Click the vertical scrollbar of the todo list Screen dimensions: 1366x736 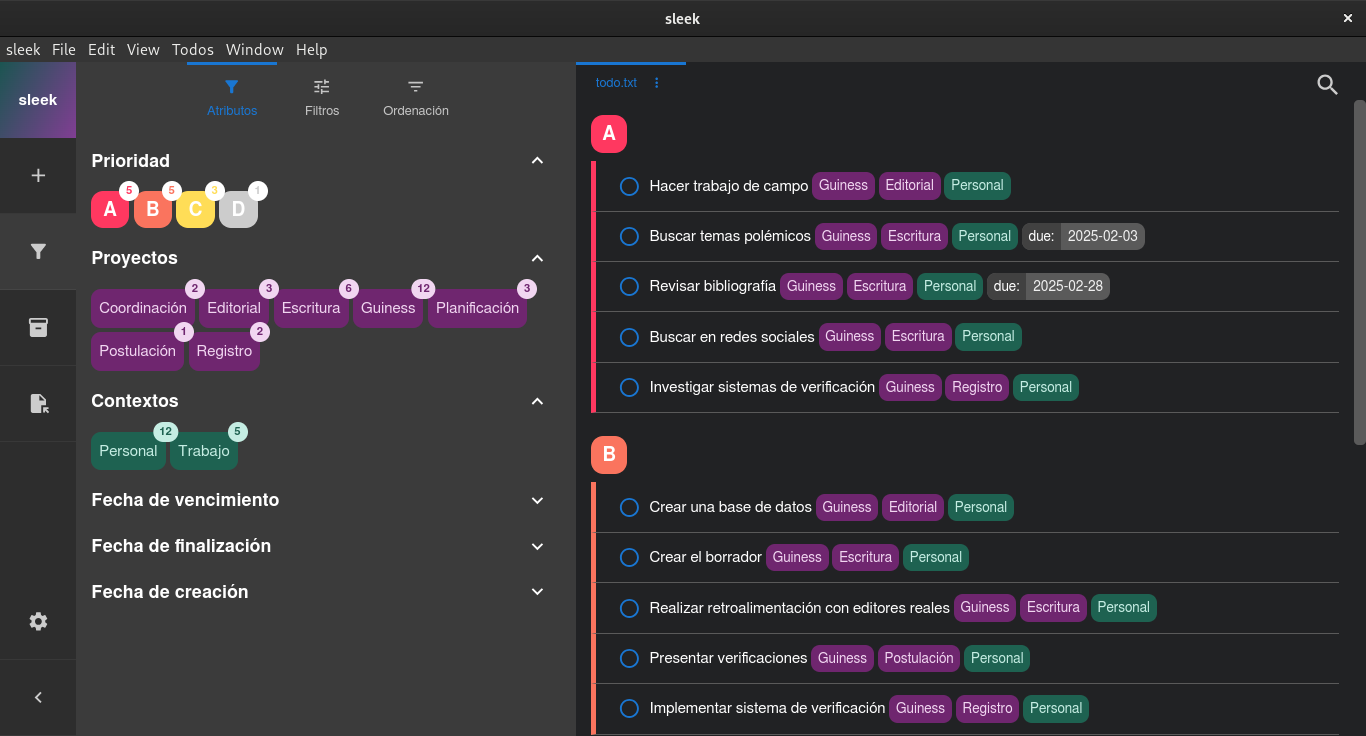point(1359,270)
